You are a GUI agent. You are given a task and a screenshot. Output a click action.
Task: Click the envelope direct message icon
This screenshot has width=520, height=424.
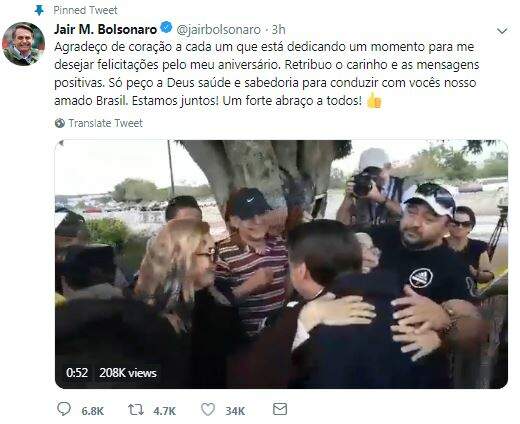(x=280, y=409)
